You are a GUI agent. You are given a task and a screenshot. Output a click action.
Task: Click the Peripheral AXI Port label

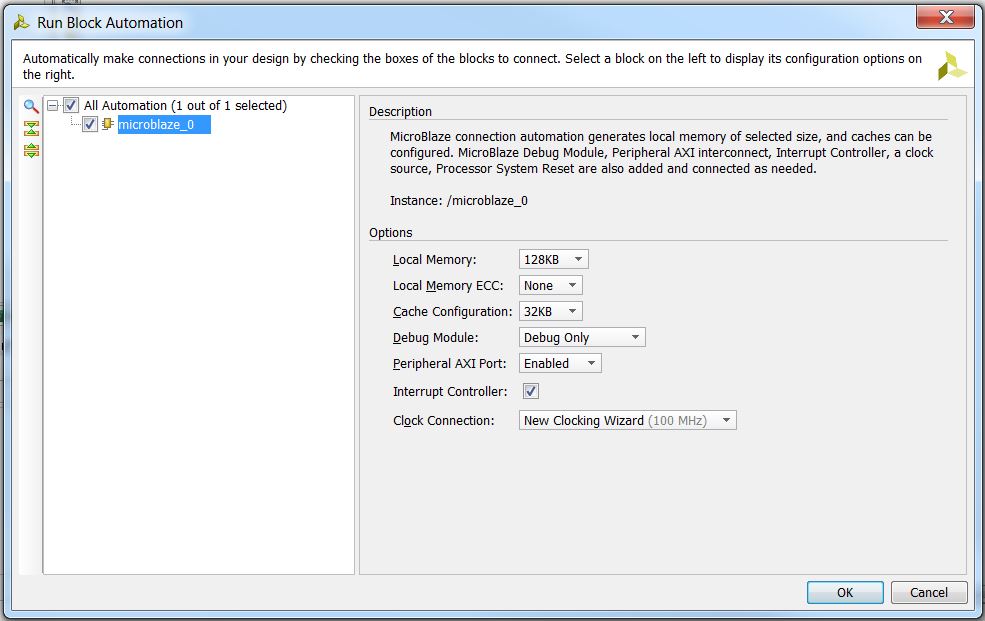[x=449, y=364]
